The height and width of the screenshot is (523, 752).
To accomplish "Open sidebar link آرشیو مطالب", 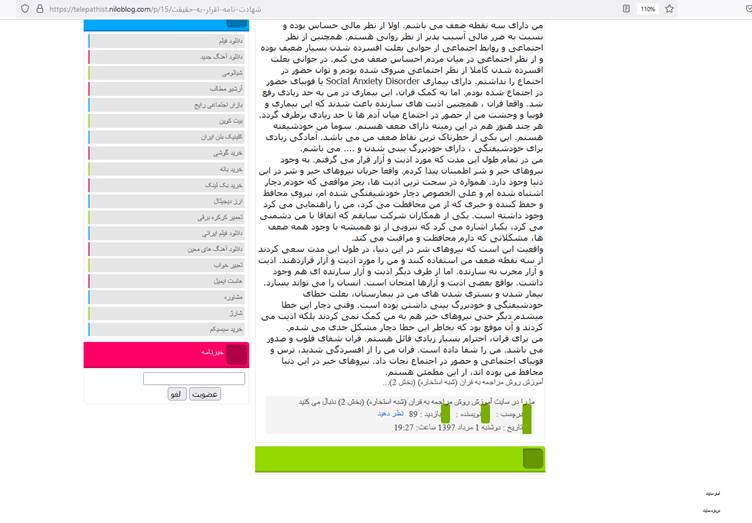I will [x=166, y=89].
